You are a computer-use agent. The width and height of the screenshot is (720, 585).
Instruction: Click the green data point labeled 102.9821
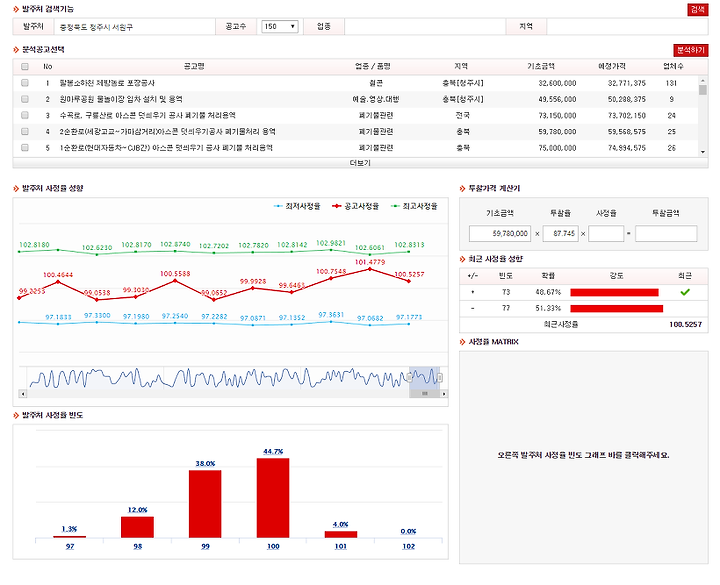tap(331, 250)
